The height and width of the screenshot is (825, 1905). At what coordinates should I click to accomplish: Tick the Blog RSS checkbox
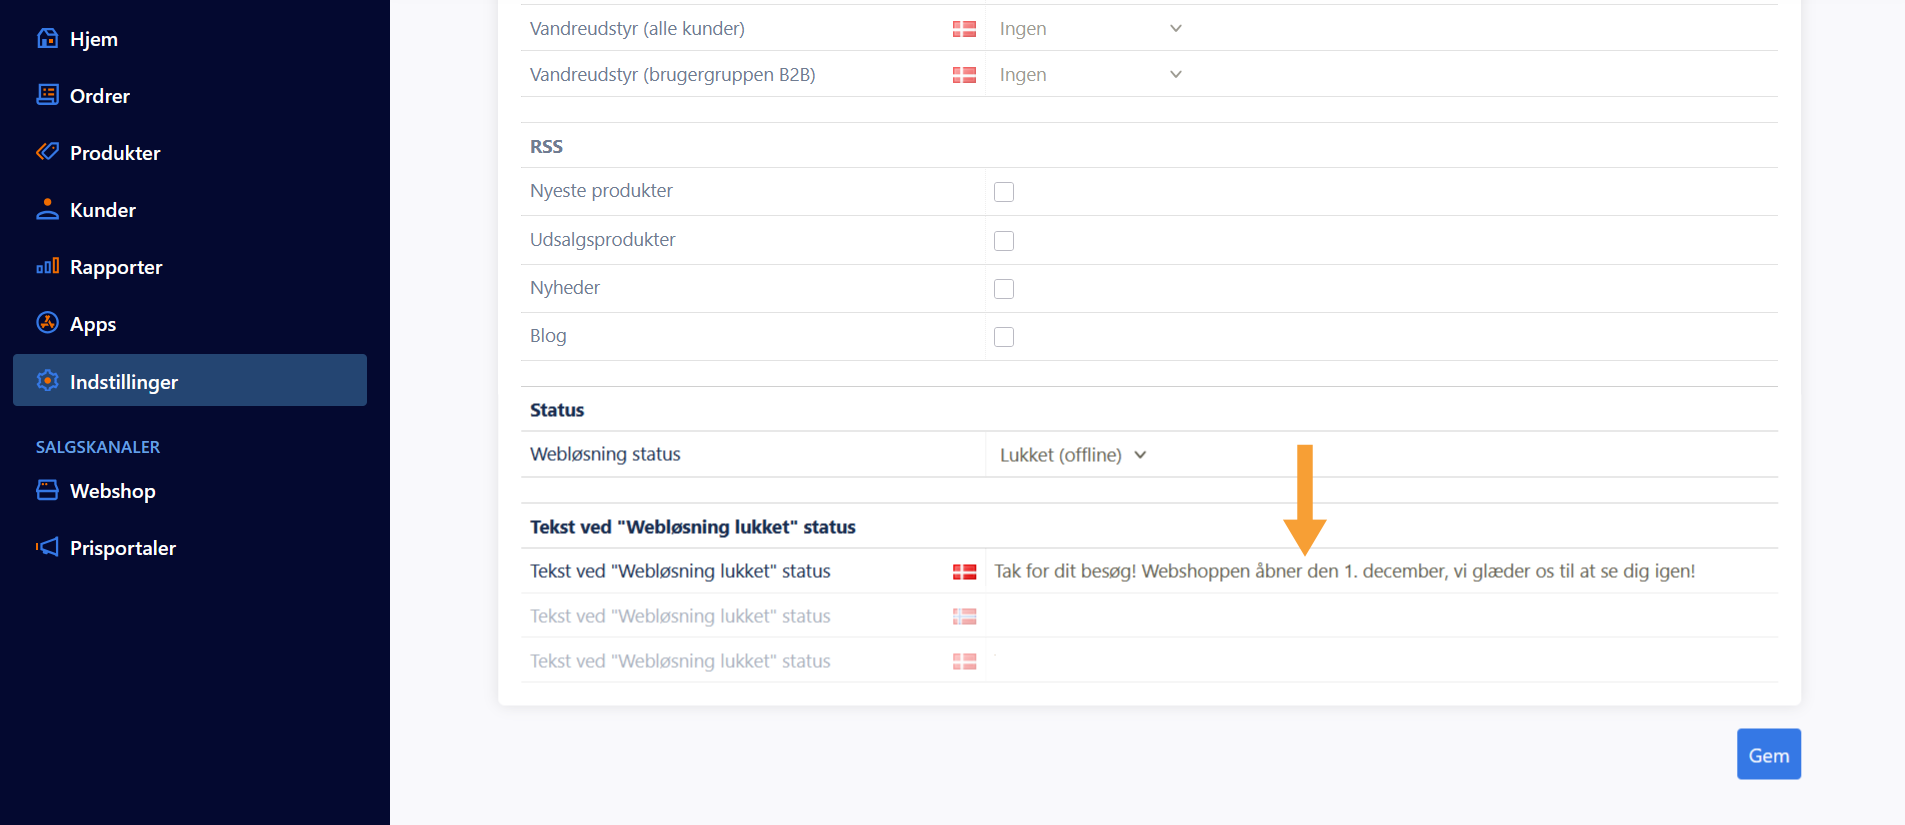[x=1004, y=337]
